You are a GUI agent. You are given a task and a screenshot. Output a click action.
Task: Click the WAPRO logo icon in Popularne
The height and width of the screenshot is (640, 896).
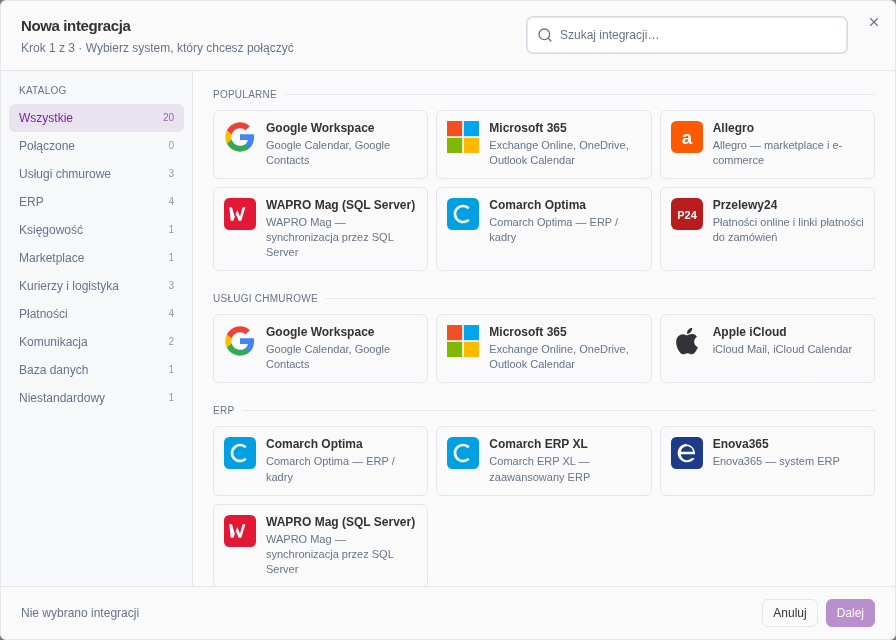coord(239,214)
